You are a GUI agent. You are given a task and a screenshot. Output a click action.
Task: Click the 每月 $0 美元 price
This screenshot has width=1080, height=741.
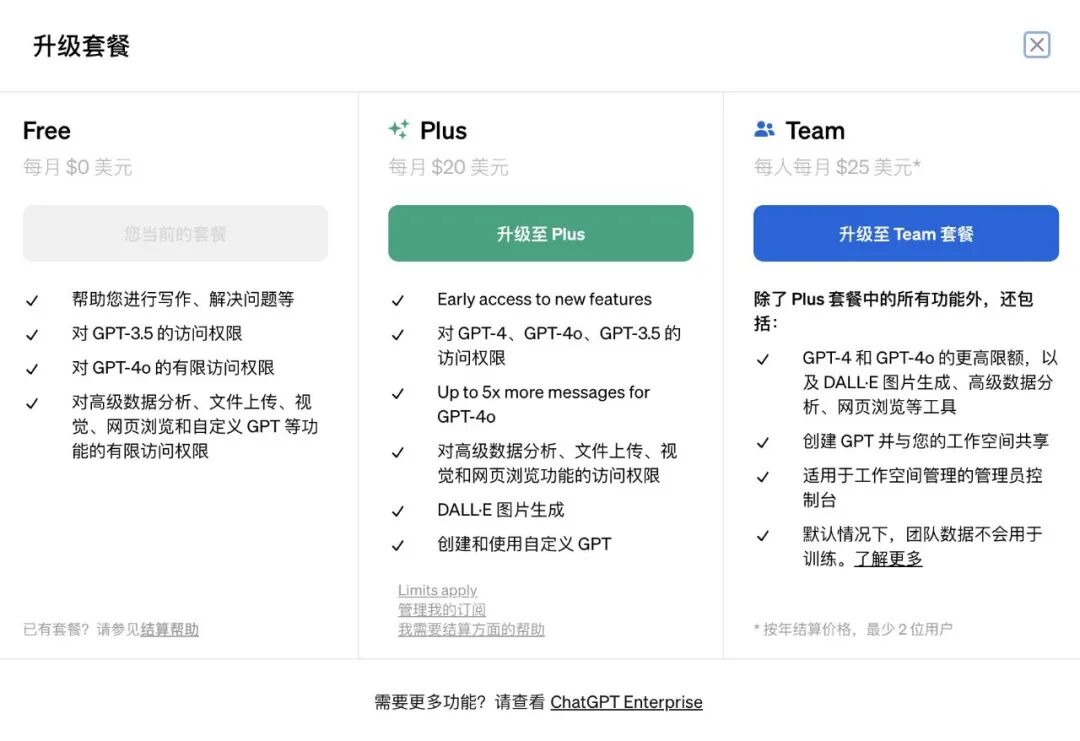(77, 167)
